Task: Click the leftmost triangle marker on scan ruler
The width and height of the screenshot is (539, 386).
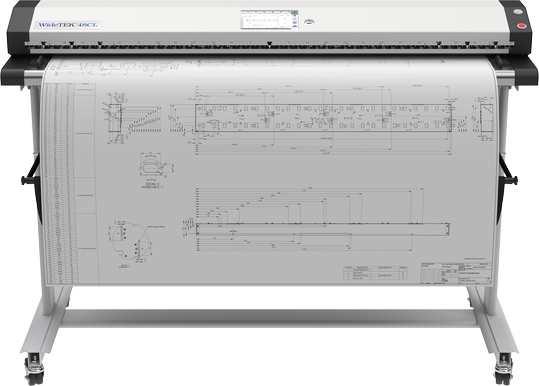Action: (43, 43)
